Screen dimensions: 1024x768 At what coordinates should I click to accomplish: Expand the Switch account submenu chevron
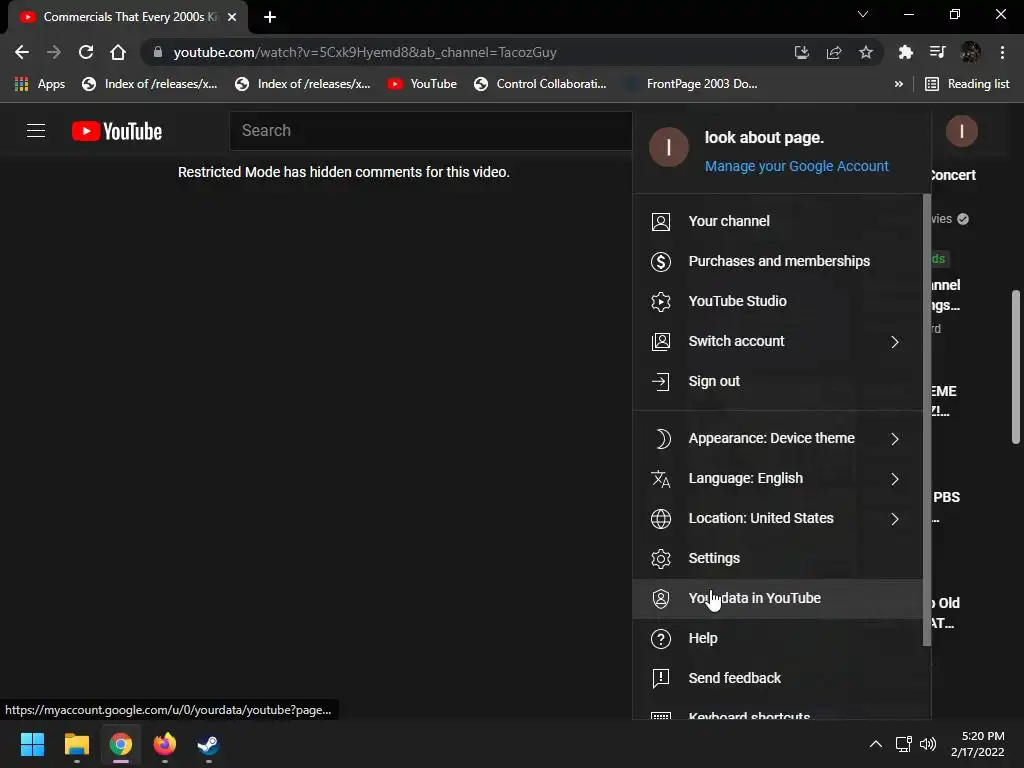(895, 342)
